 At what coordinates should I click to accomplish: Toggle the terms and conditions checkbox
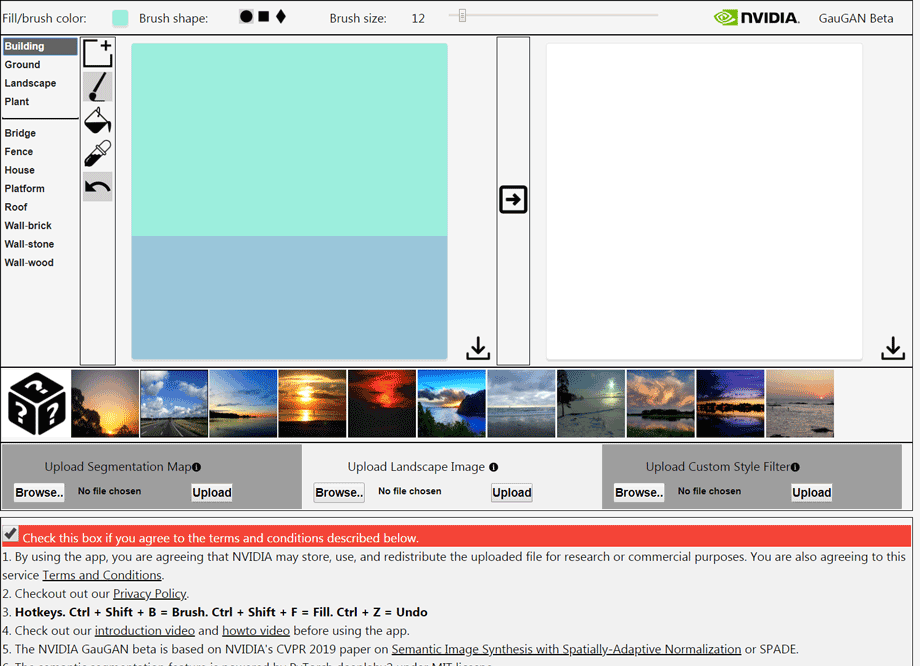11,534
